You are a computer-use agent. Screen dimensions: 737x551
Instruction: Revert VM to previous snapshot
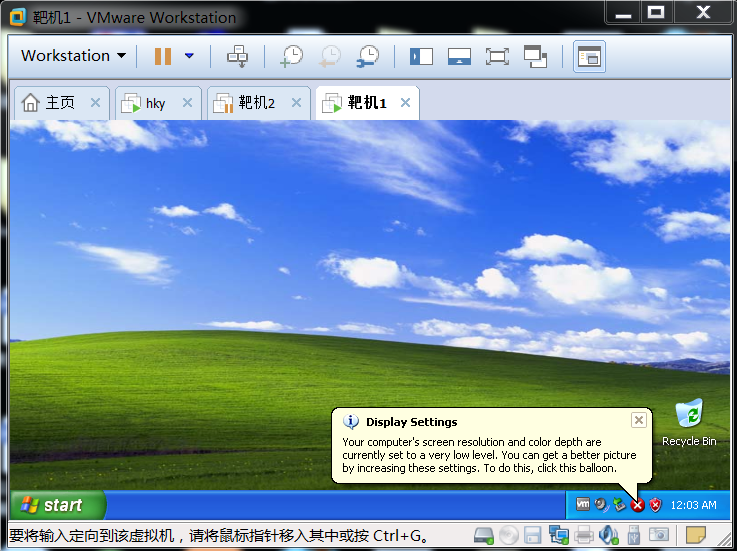[330, 56]
